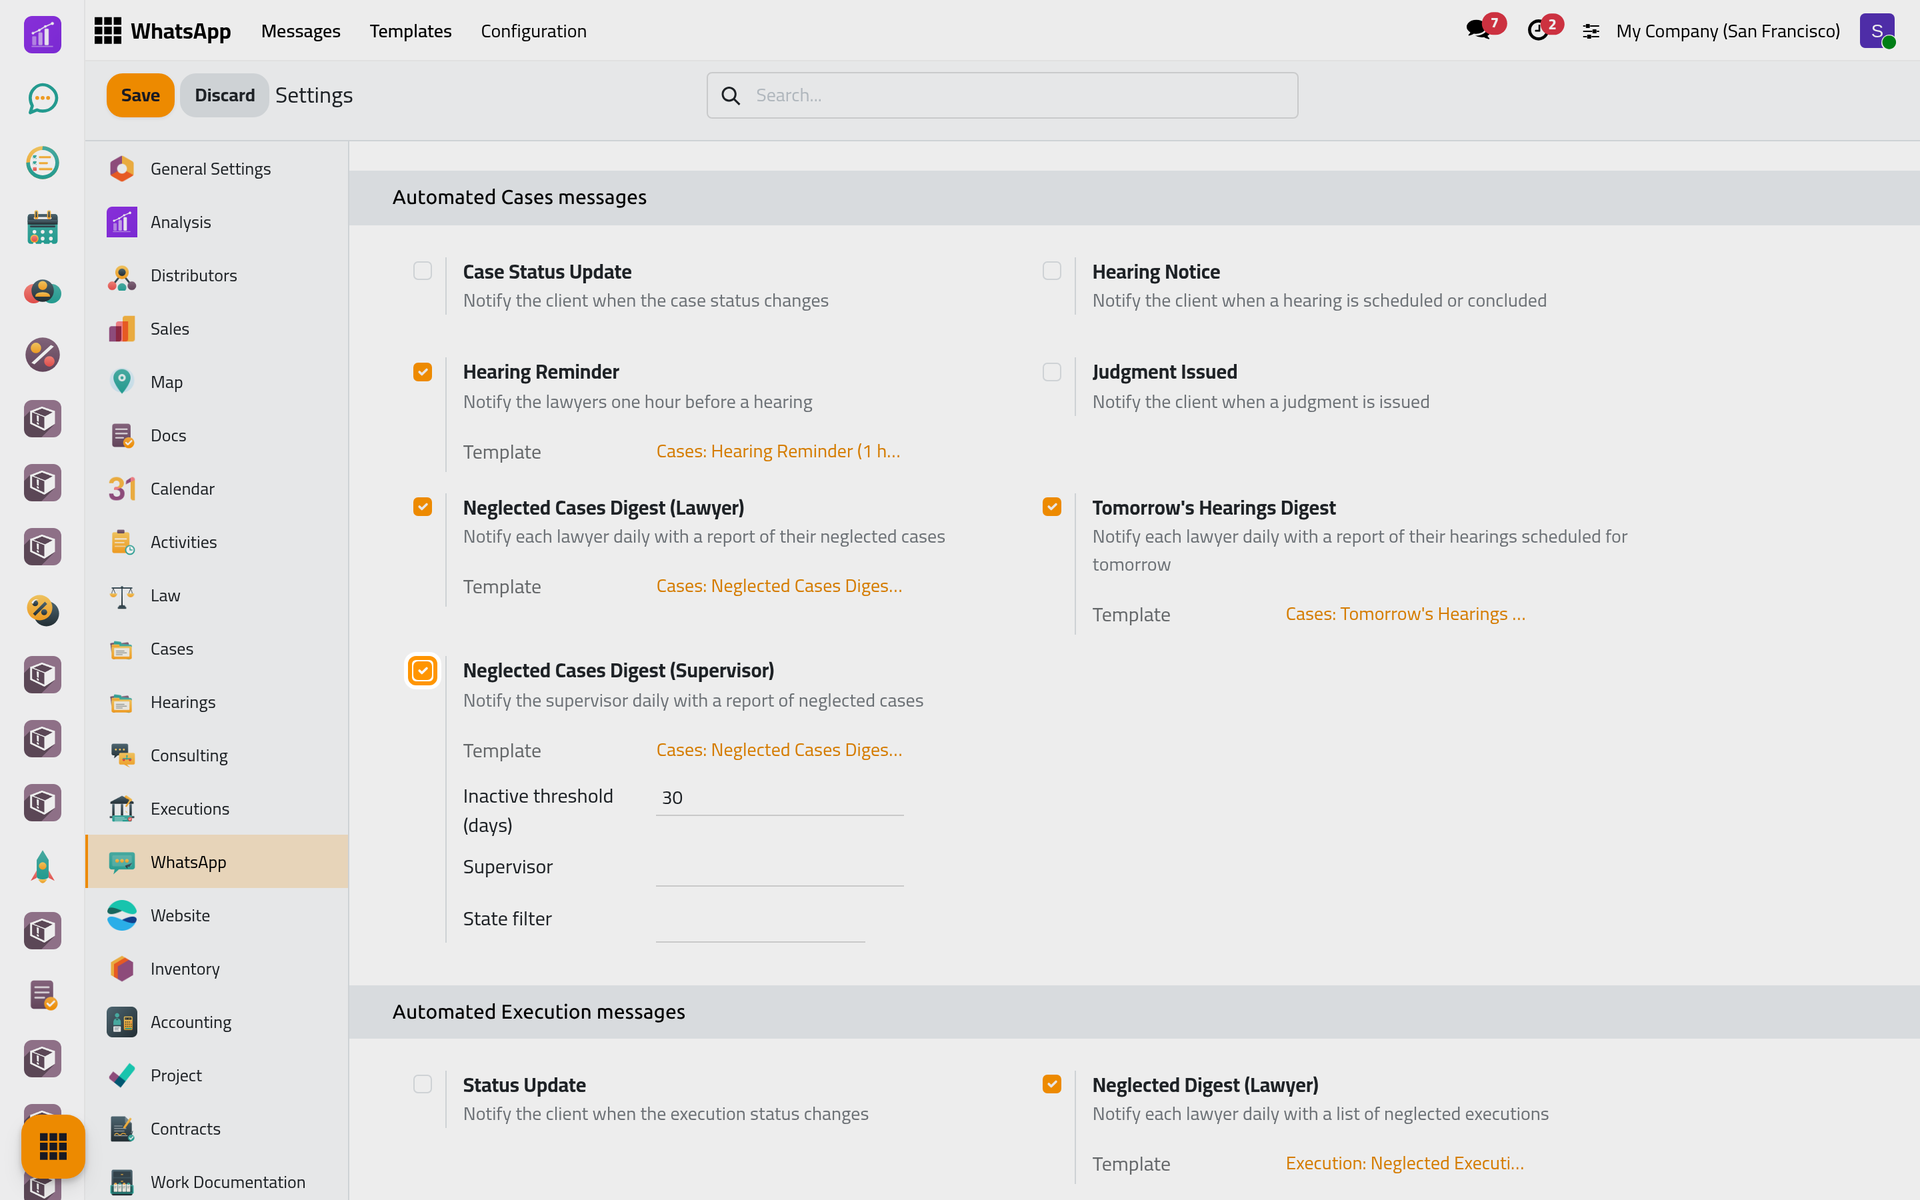The height and width of the screenshot is (1200, 1920).
Task: Open the Configuration menu
Action: pos(534,31)
